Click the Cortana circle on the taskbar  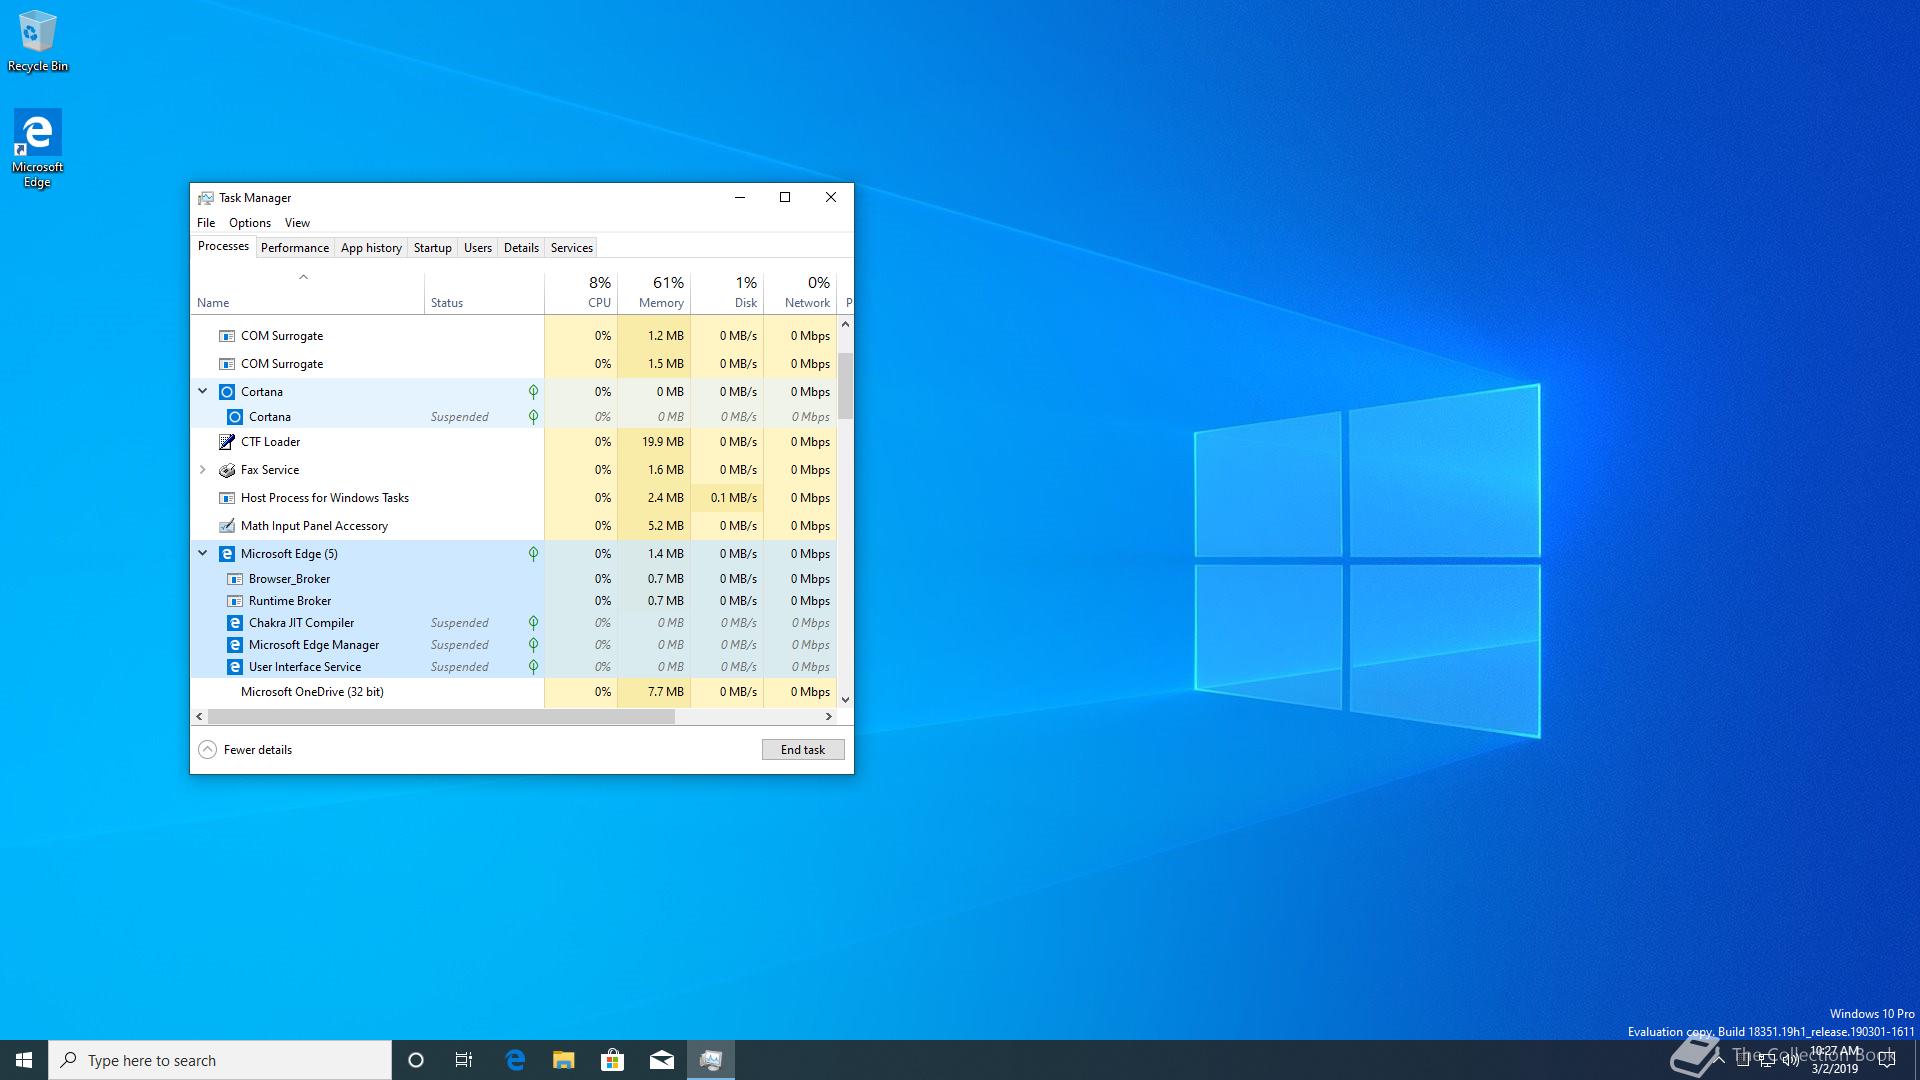tap(416, 1060)
